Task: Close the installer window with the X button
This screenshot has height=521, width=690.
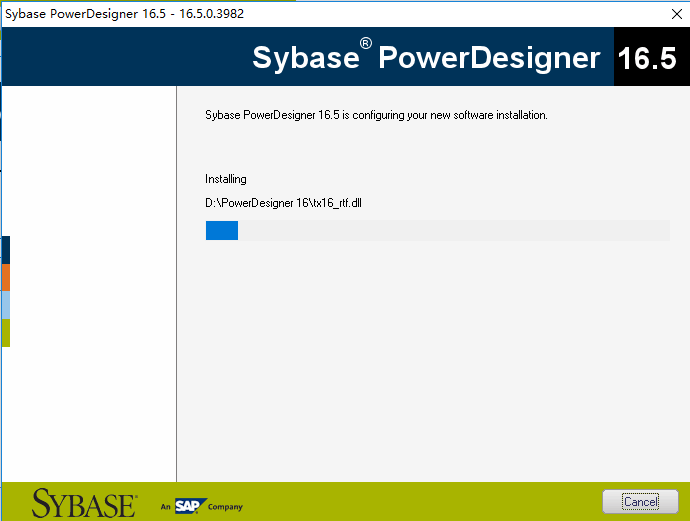Action: (x=677, y=14)
